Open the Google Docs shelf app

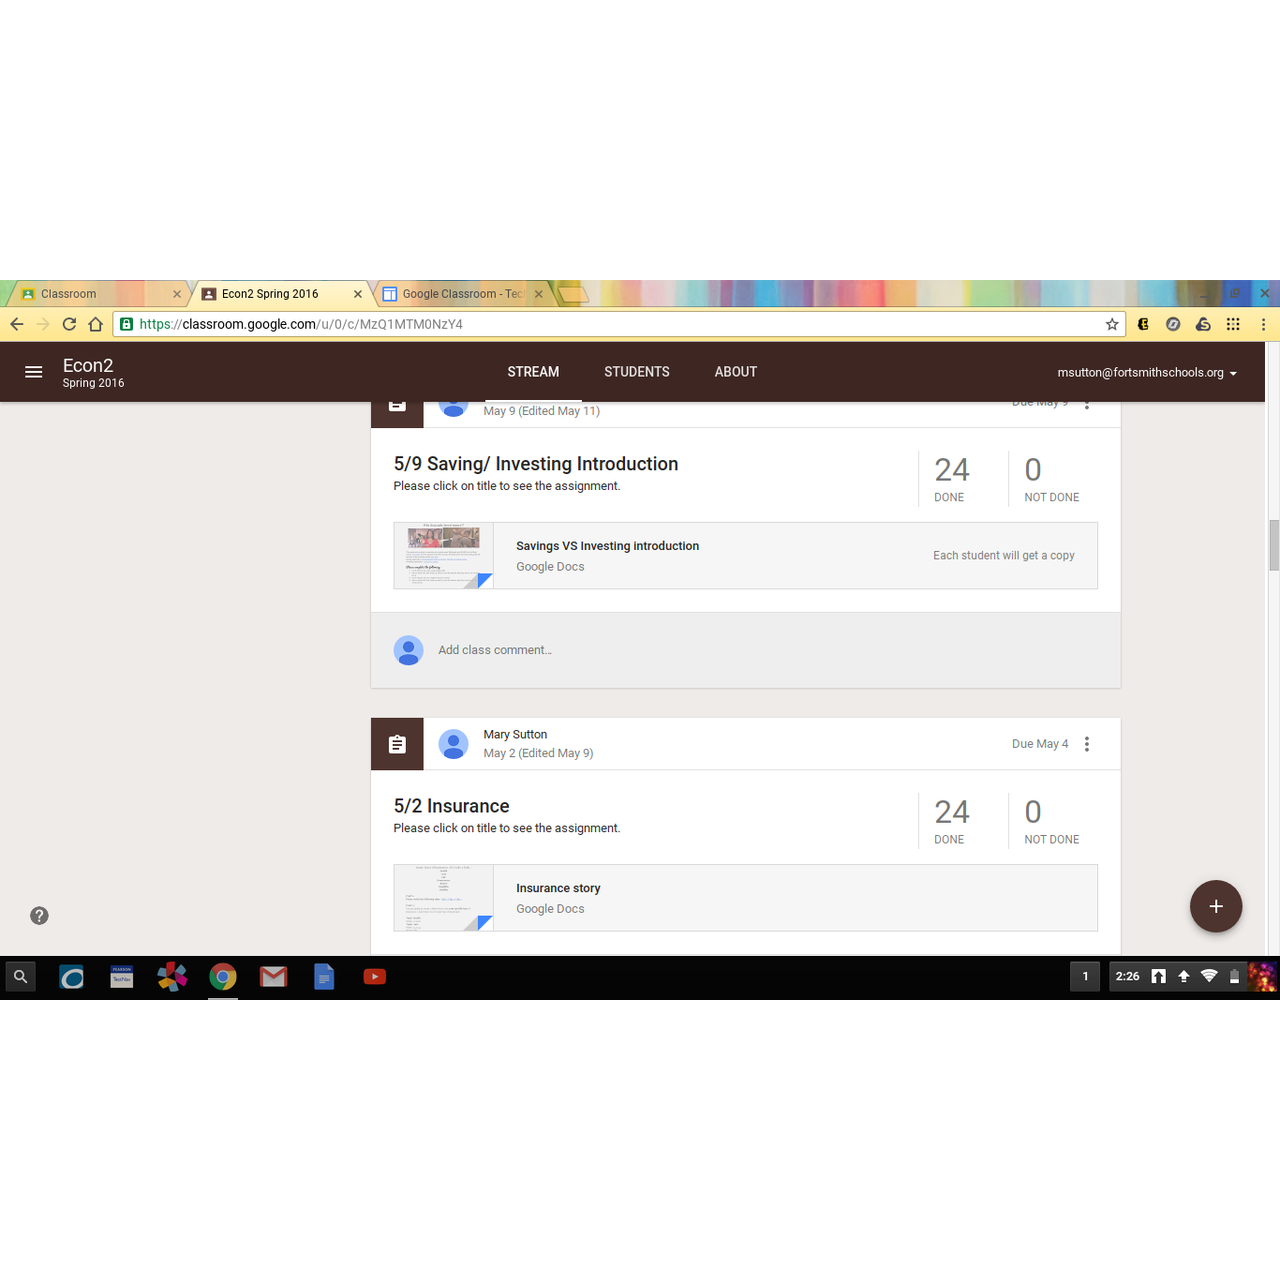[x=324, y=977]
